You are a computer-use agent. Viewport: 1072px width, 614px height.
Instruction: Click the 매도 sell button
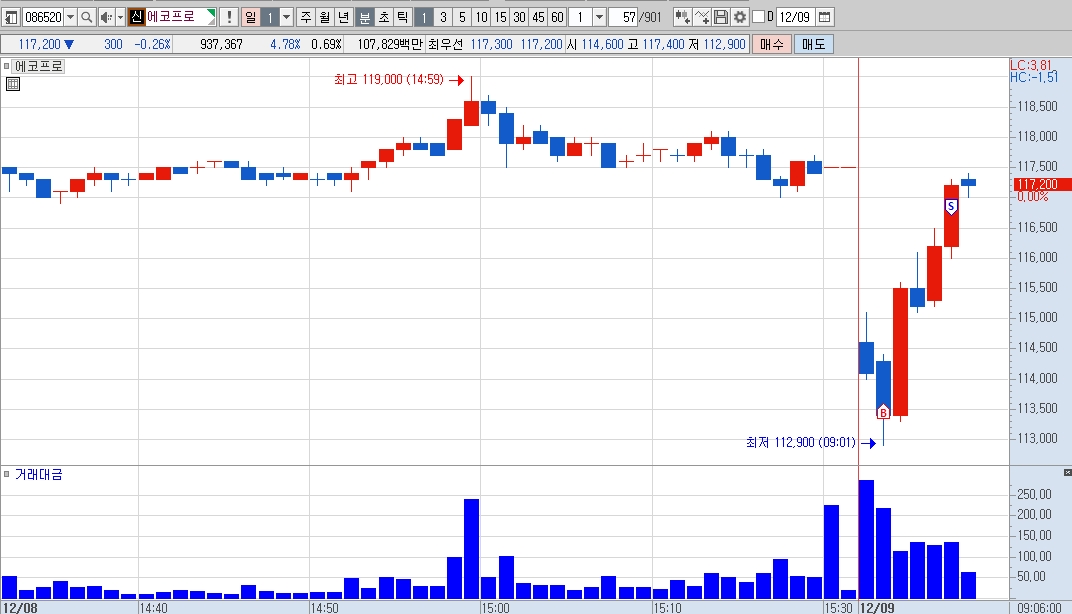click(x=814, y=44)
